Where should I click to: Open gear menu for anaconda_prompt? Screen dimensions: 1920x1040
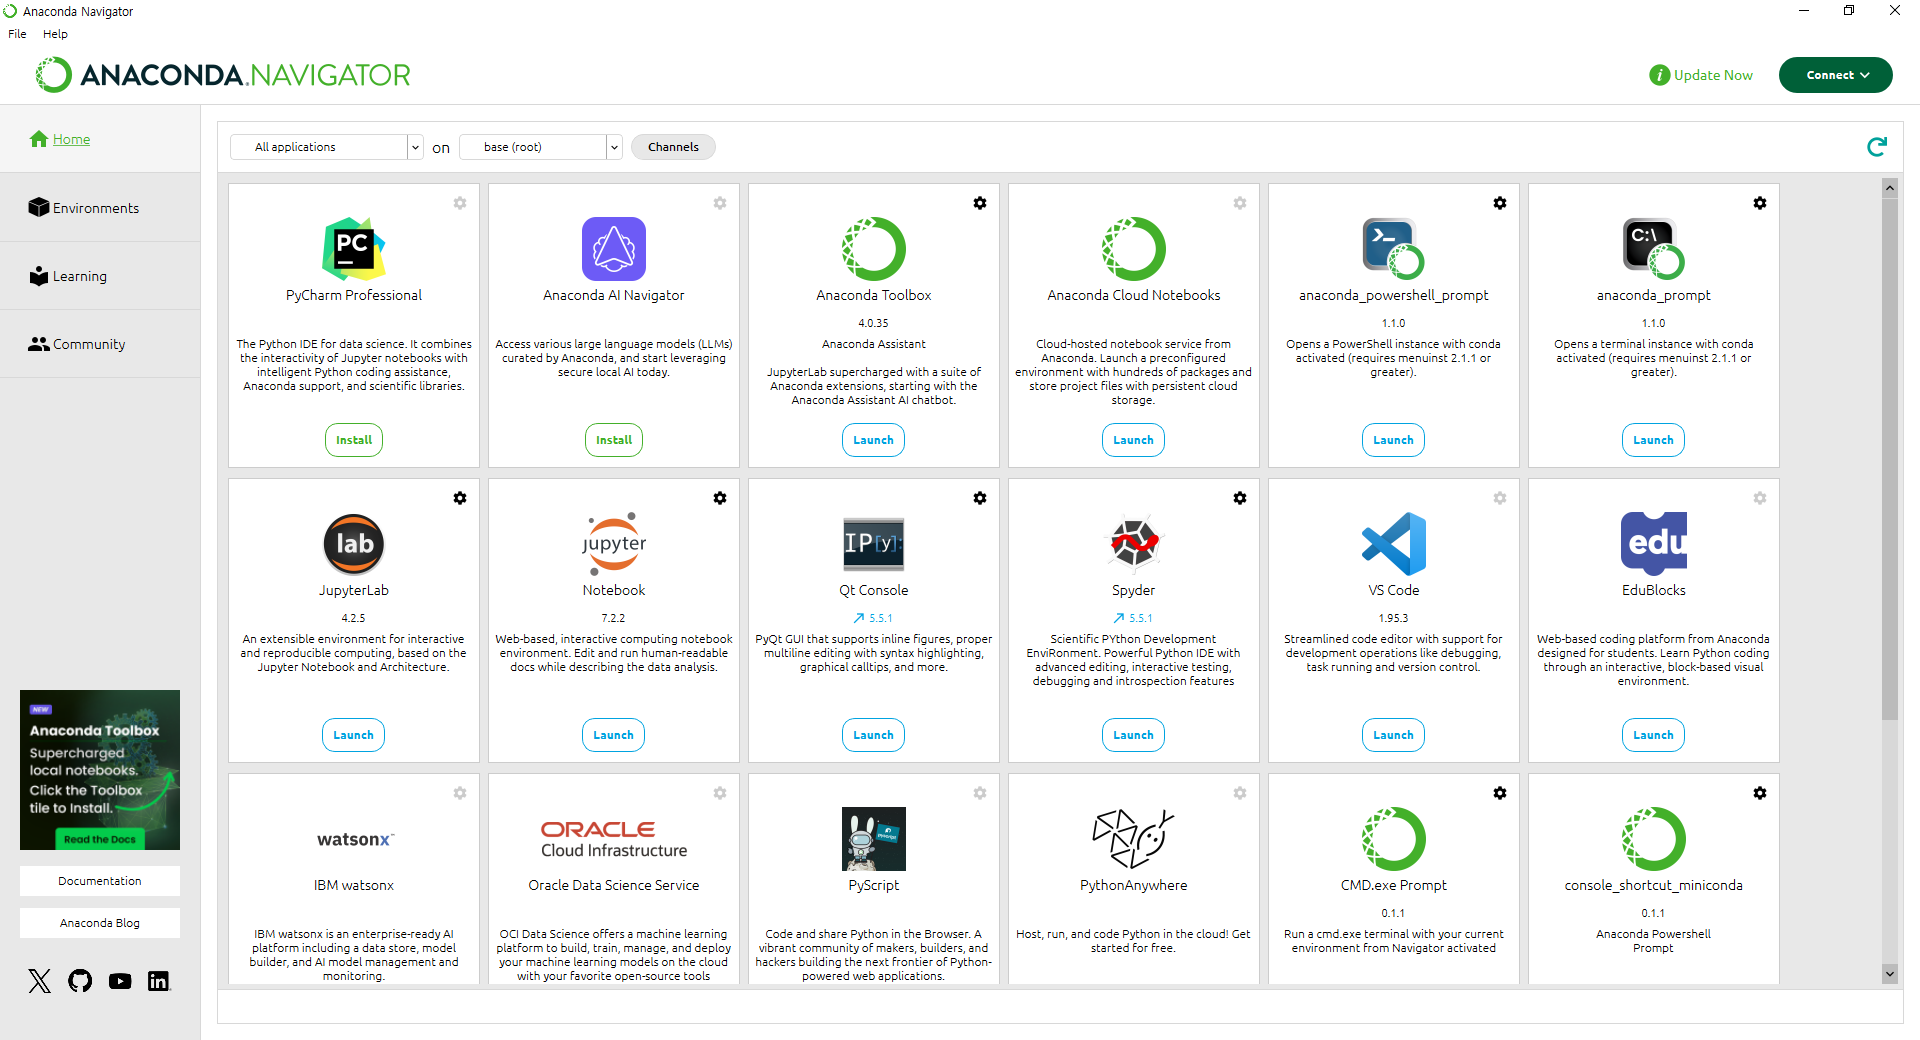(1760, 203)
